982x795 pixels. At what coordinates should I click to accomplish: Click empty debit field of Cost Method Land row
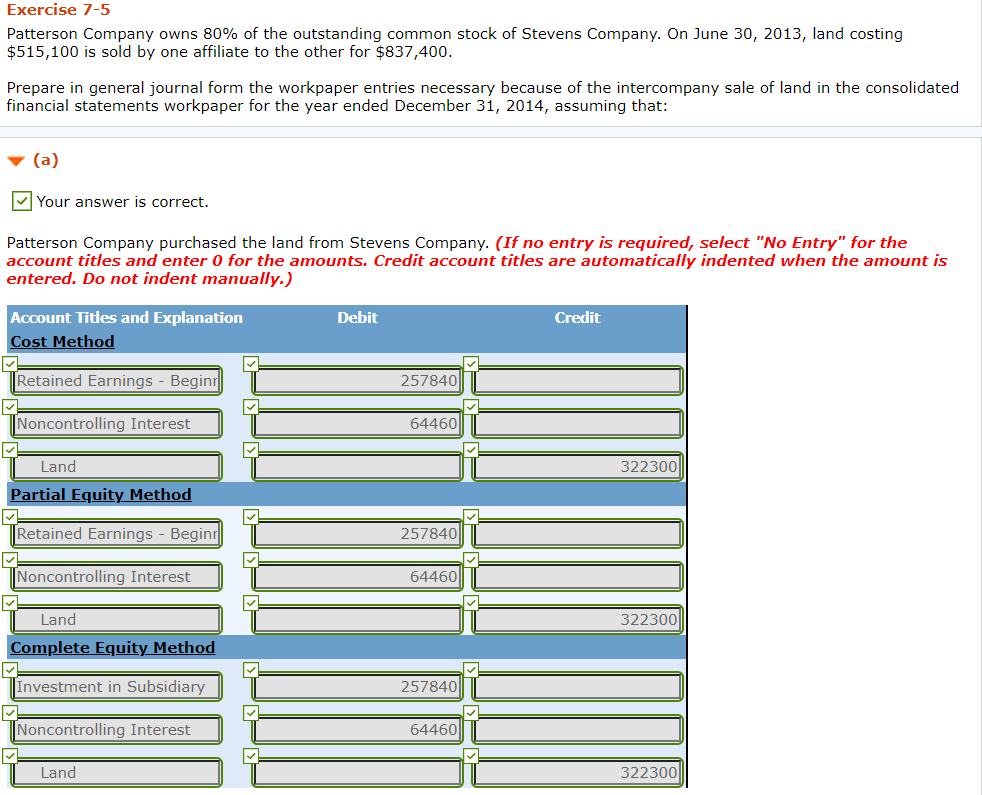[x=357, y=467]
